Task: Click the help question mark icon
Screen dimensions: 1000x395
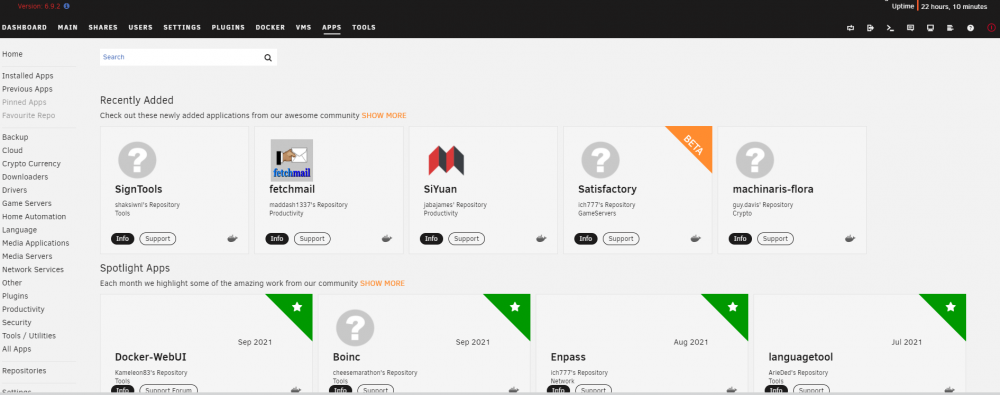Action: pos(970,28)
